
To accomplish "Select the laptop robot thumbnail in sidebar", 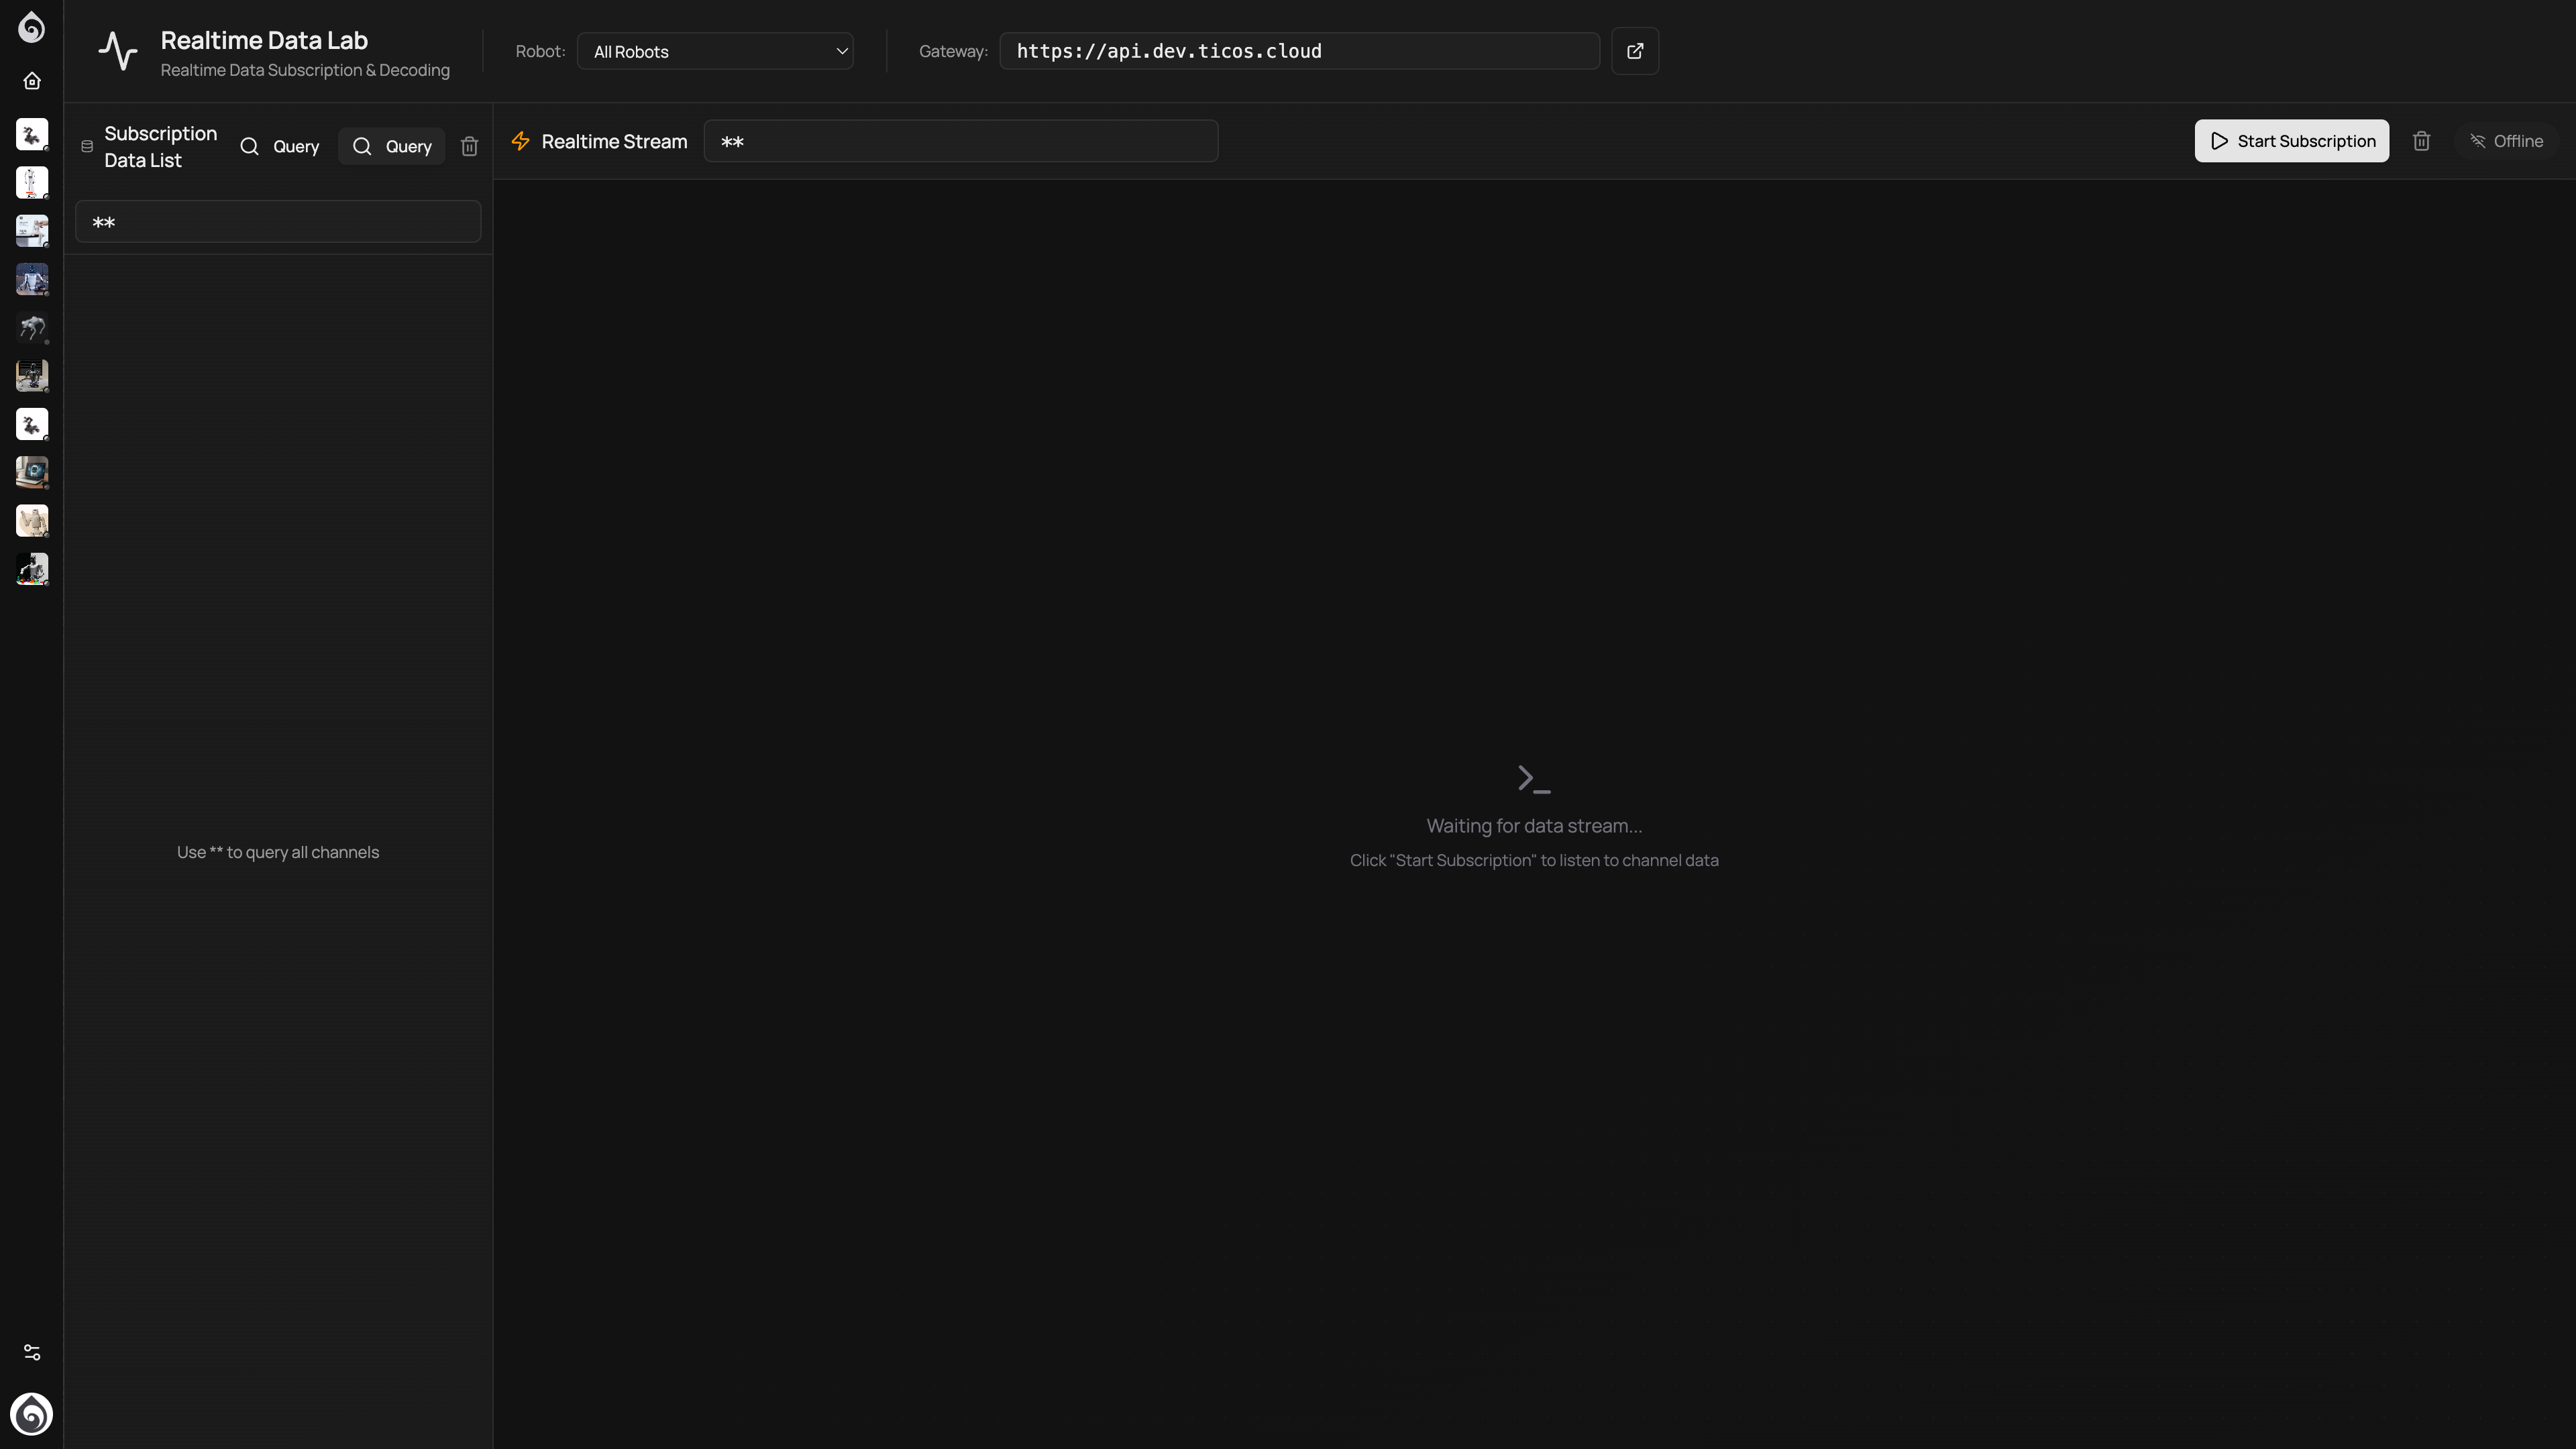I will pyautogui.click(x=32, y=472).
